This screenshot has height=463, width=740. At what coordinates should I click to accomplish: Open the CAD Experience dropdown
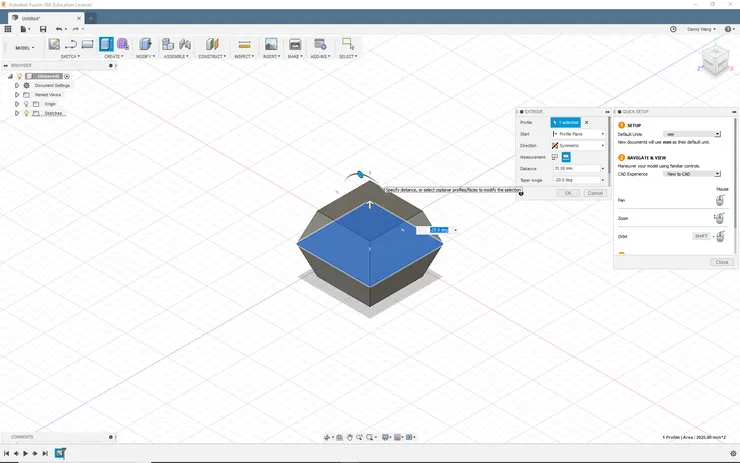coord(691,174)
